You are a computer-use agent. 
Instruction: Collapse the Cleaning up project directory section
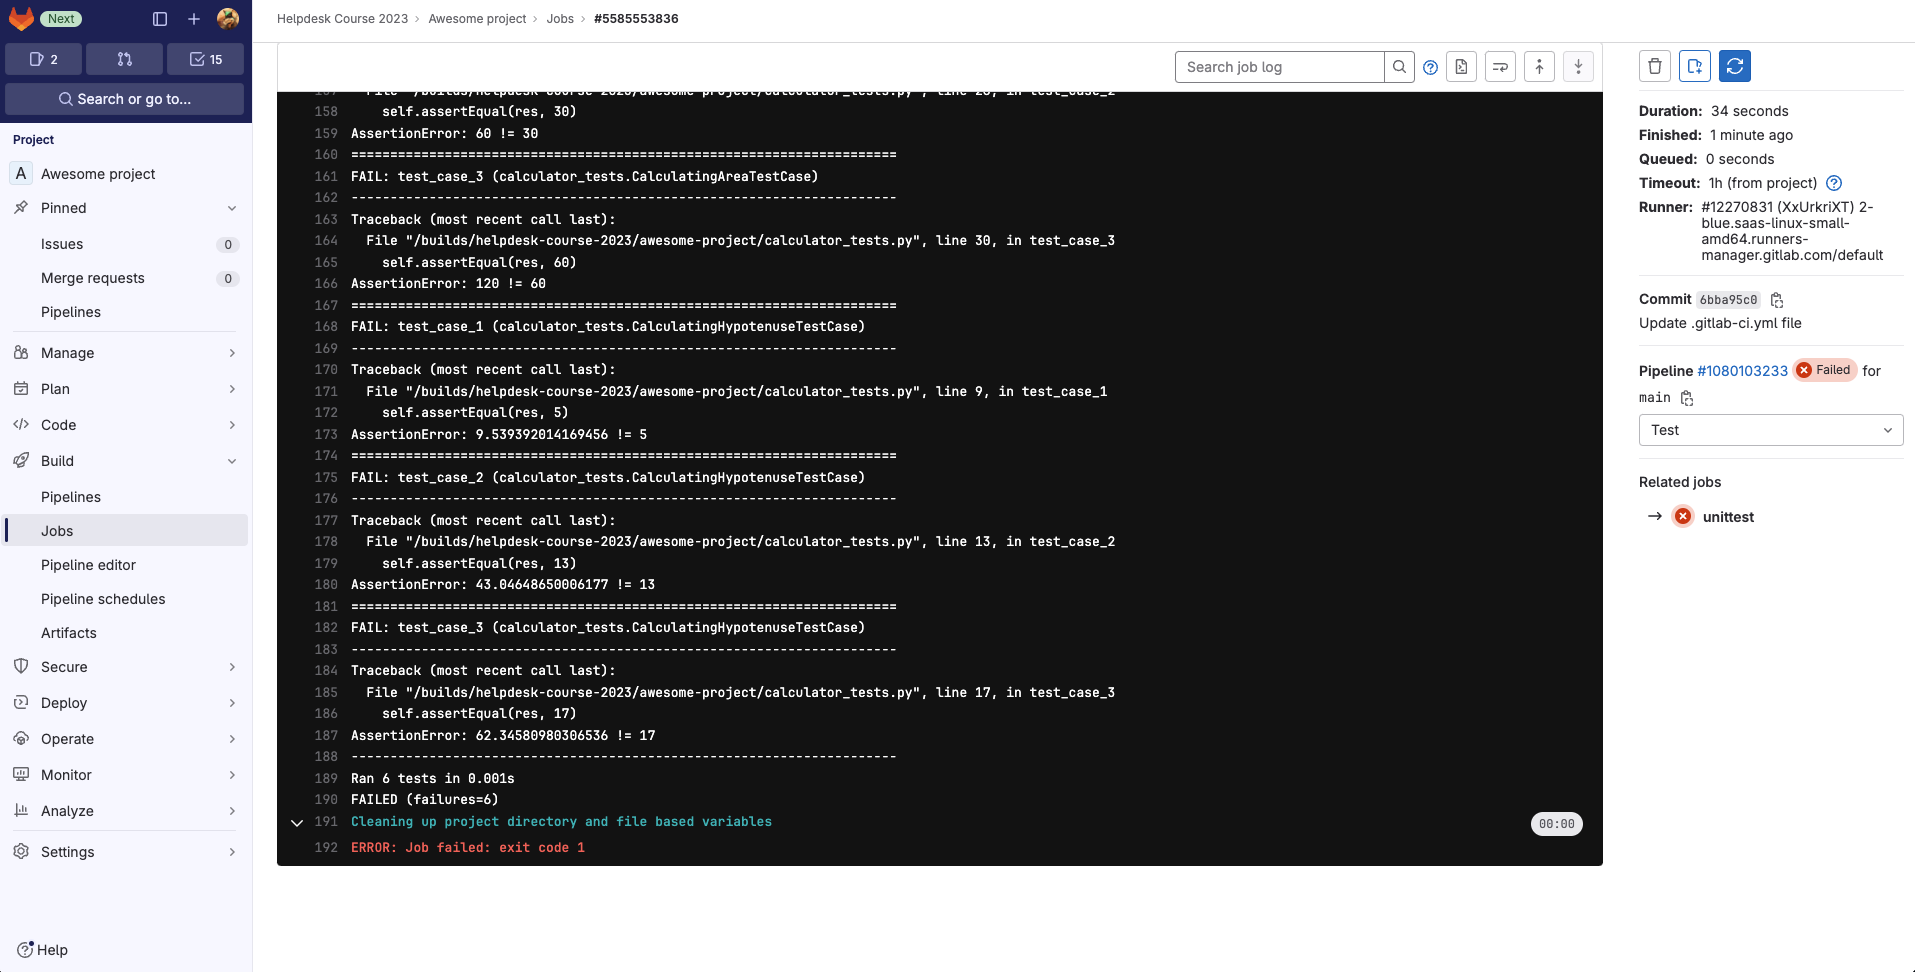pyautogui.click(x=296, y=823)
